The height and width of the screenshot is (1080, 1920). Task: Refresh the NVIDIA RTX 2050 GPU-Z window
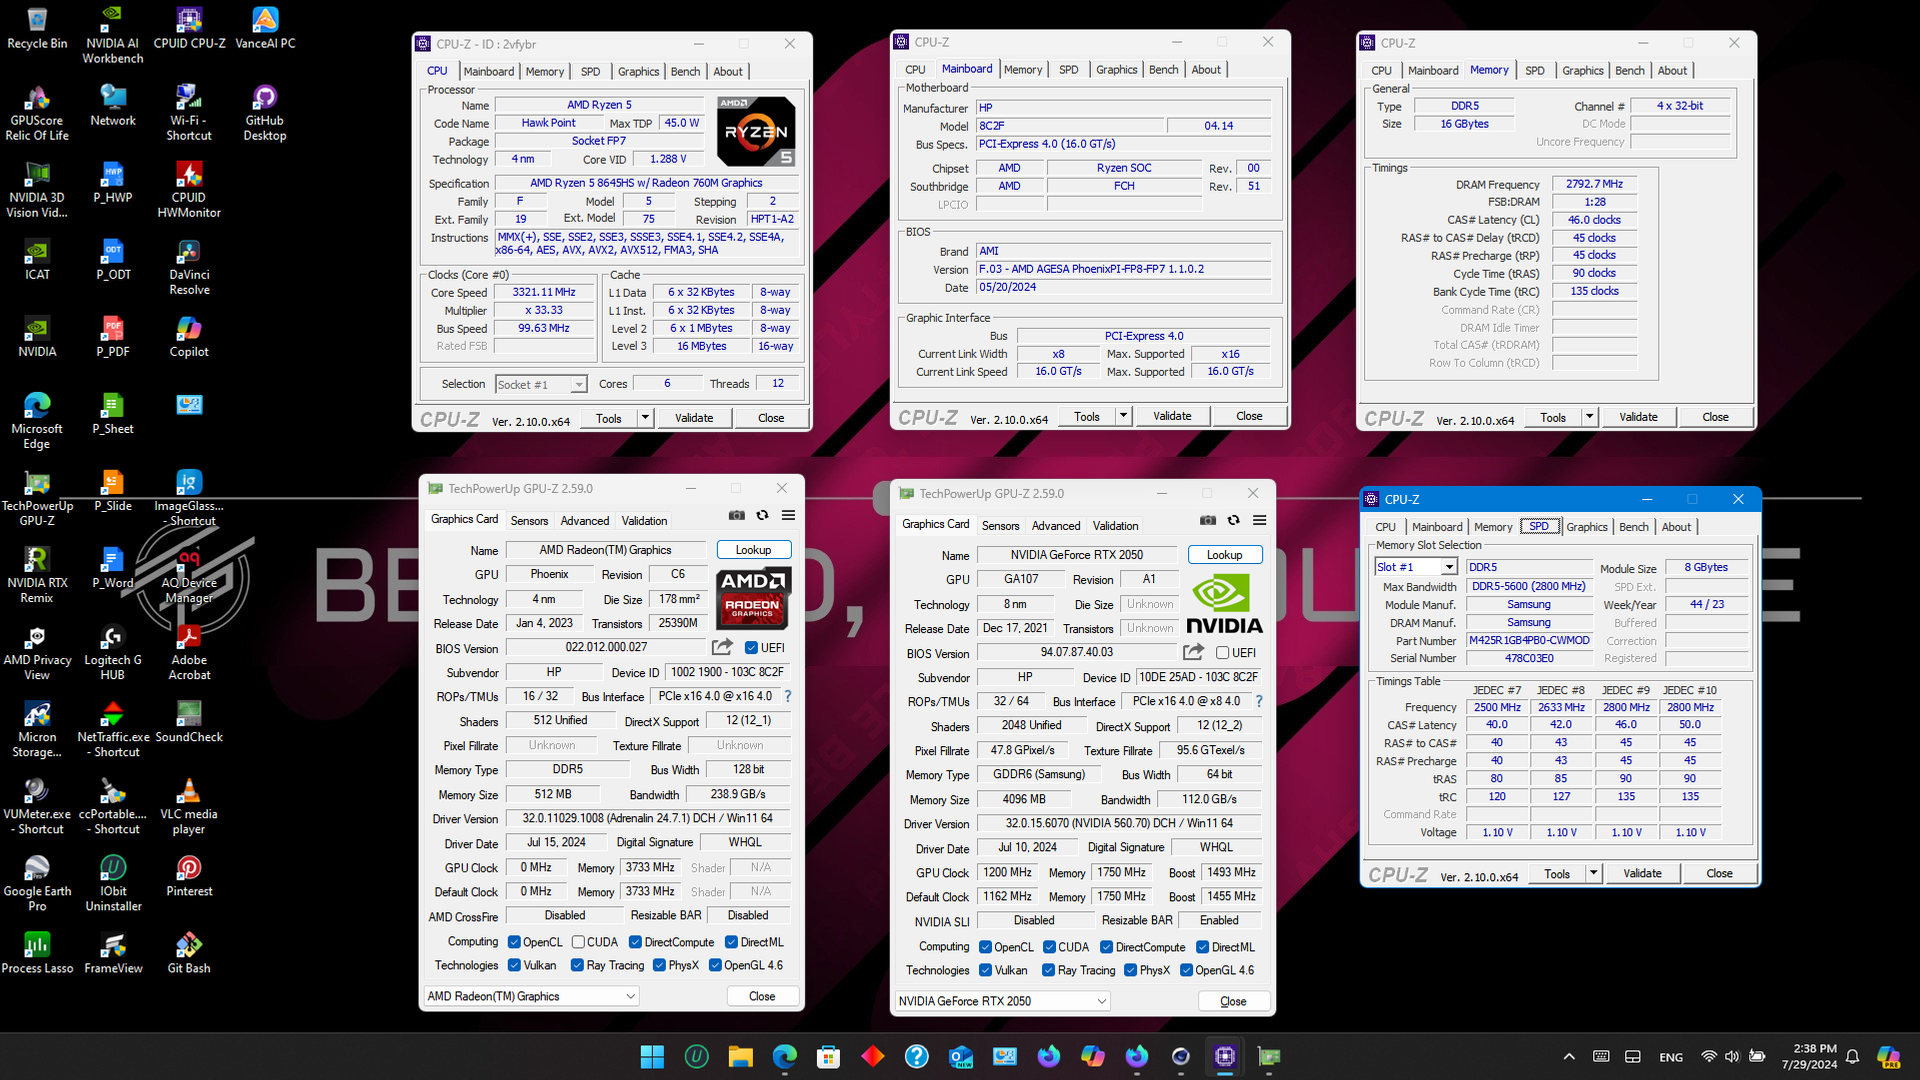[1233, 520]
